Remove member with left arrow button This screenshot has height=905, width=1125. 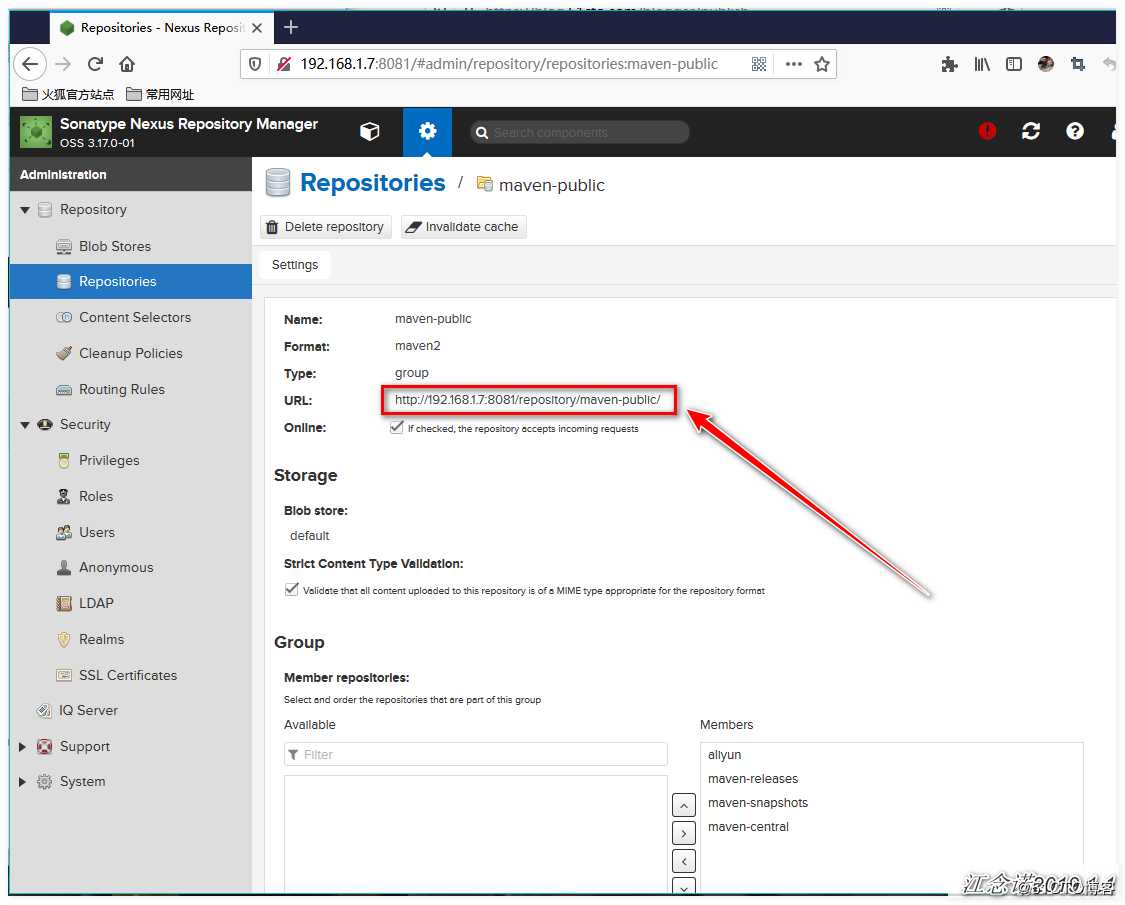(x=684, y=861)
